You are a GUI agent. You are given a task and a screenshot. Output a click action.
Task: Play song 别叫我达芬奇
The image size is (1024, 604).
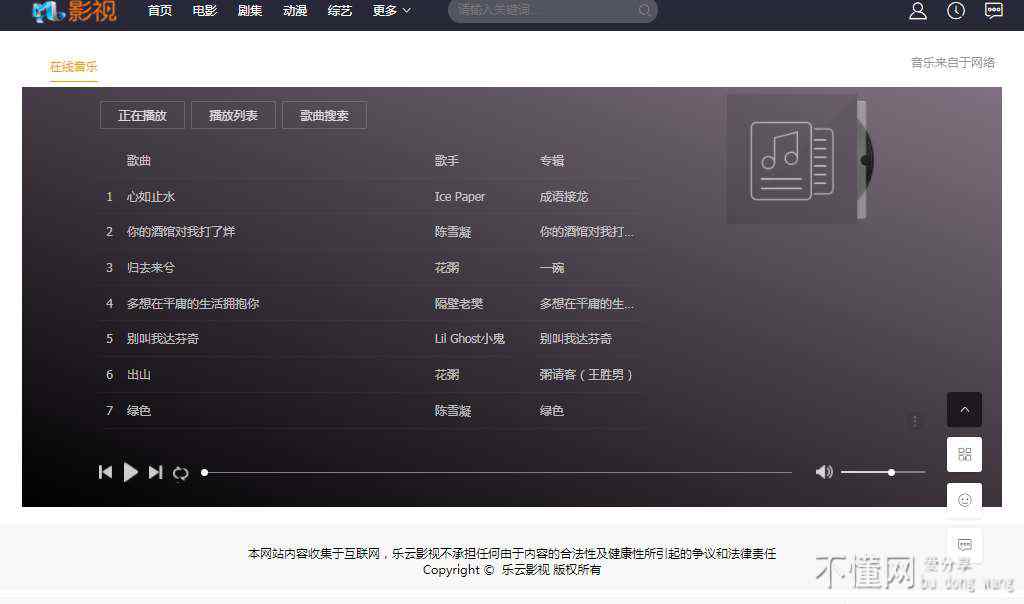163,339
